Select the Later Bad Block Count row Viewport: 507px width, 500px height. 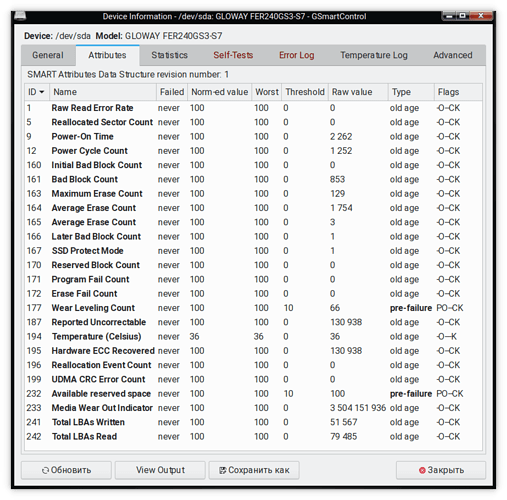pyautogui.click(x=253, y=237)
